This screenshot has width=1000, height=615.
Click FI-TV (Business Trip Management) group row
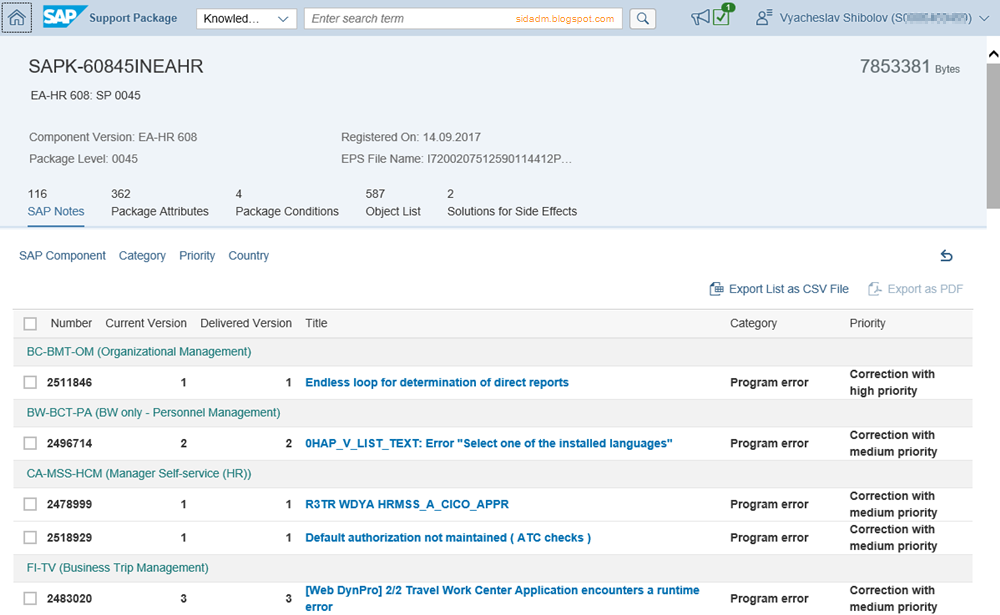point(492,568)
